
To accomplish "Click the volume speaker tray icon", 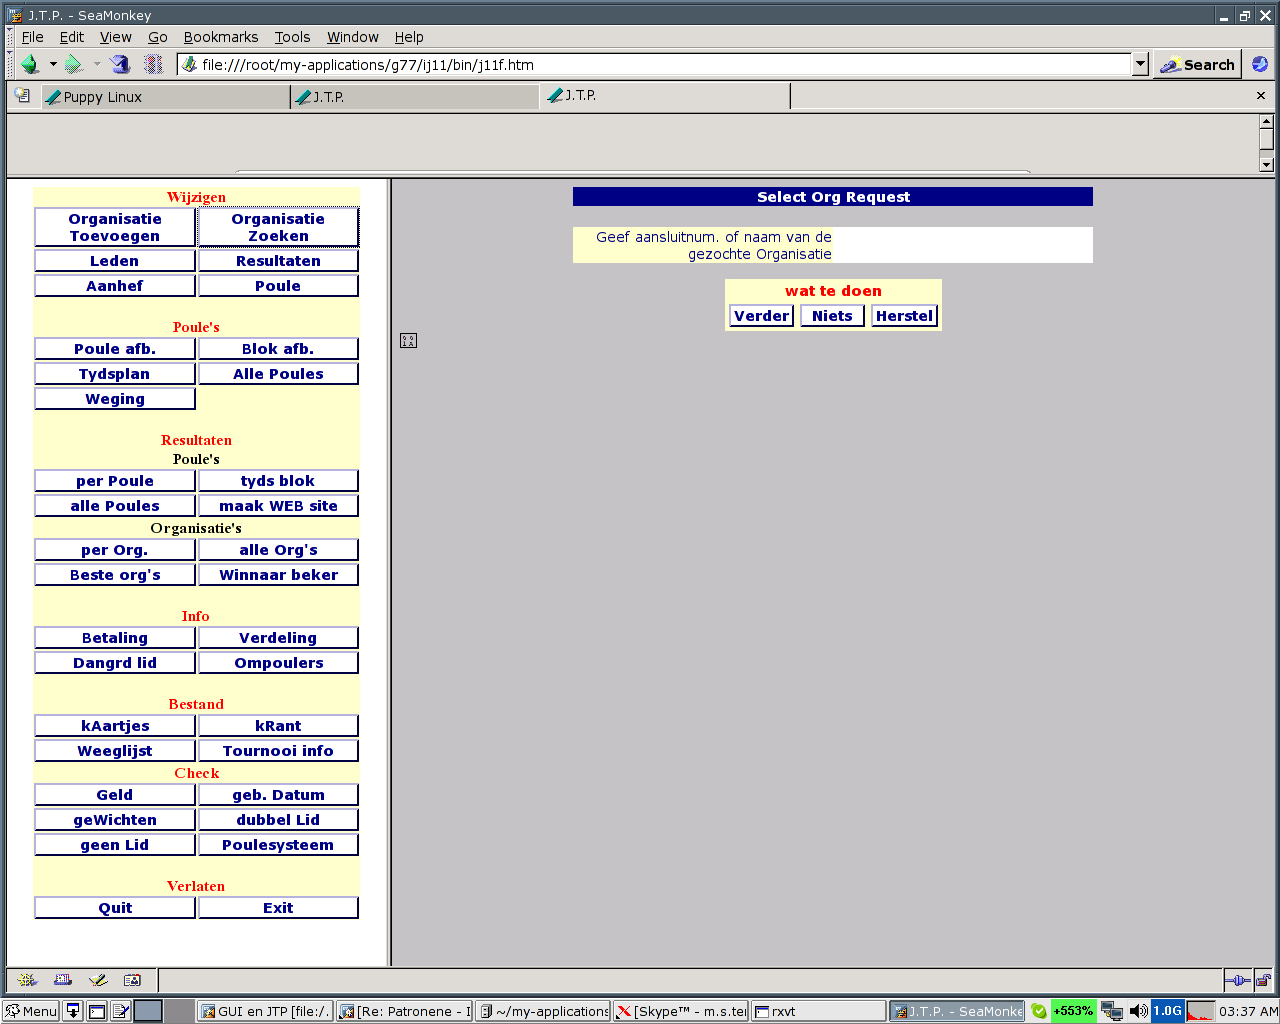I will coord(1138,1011).
